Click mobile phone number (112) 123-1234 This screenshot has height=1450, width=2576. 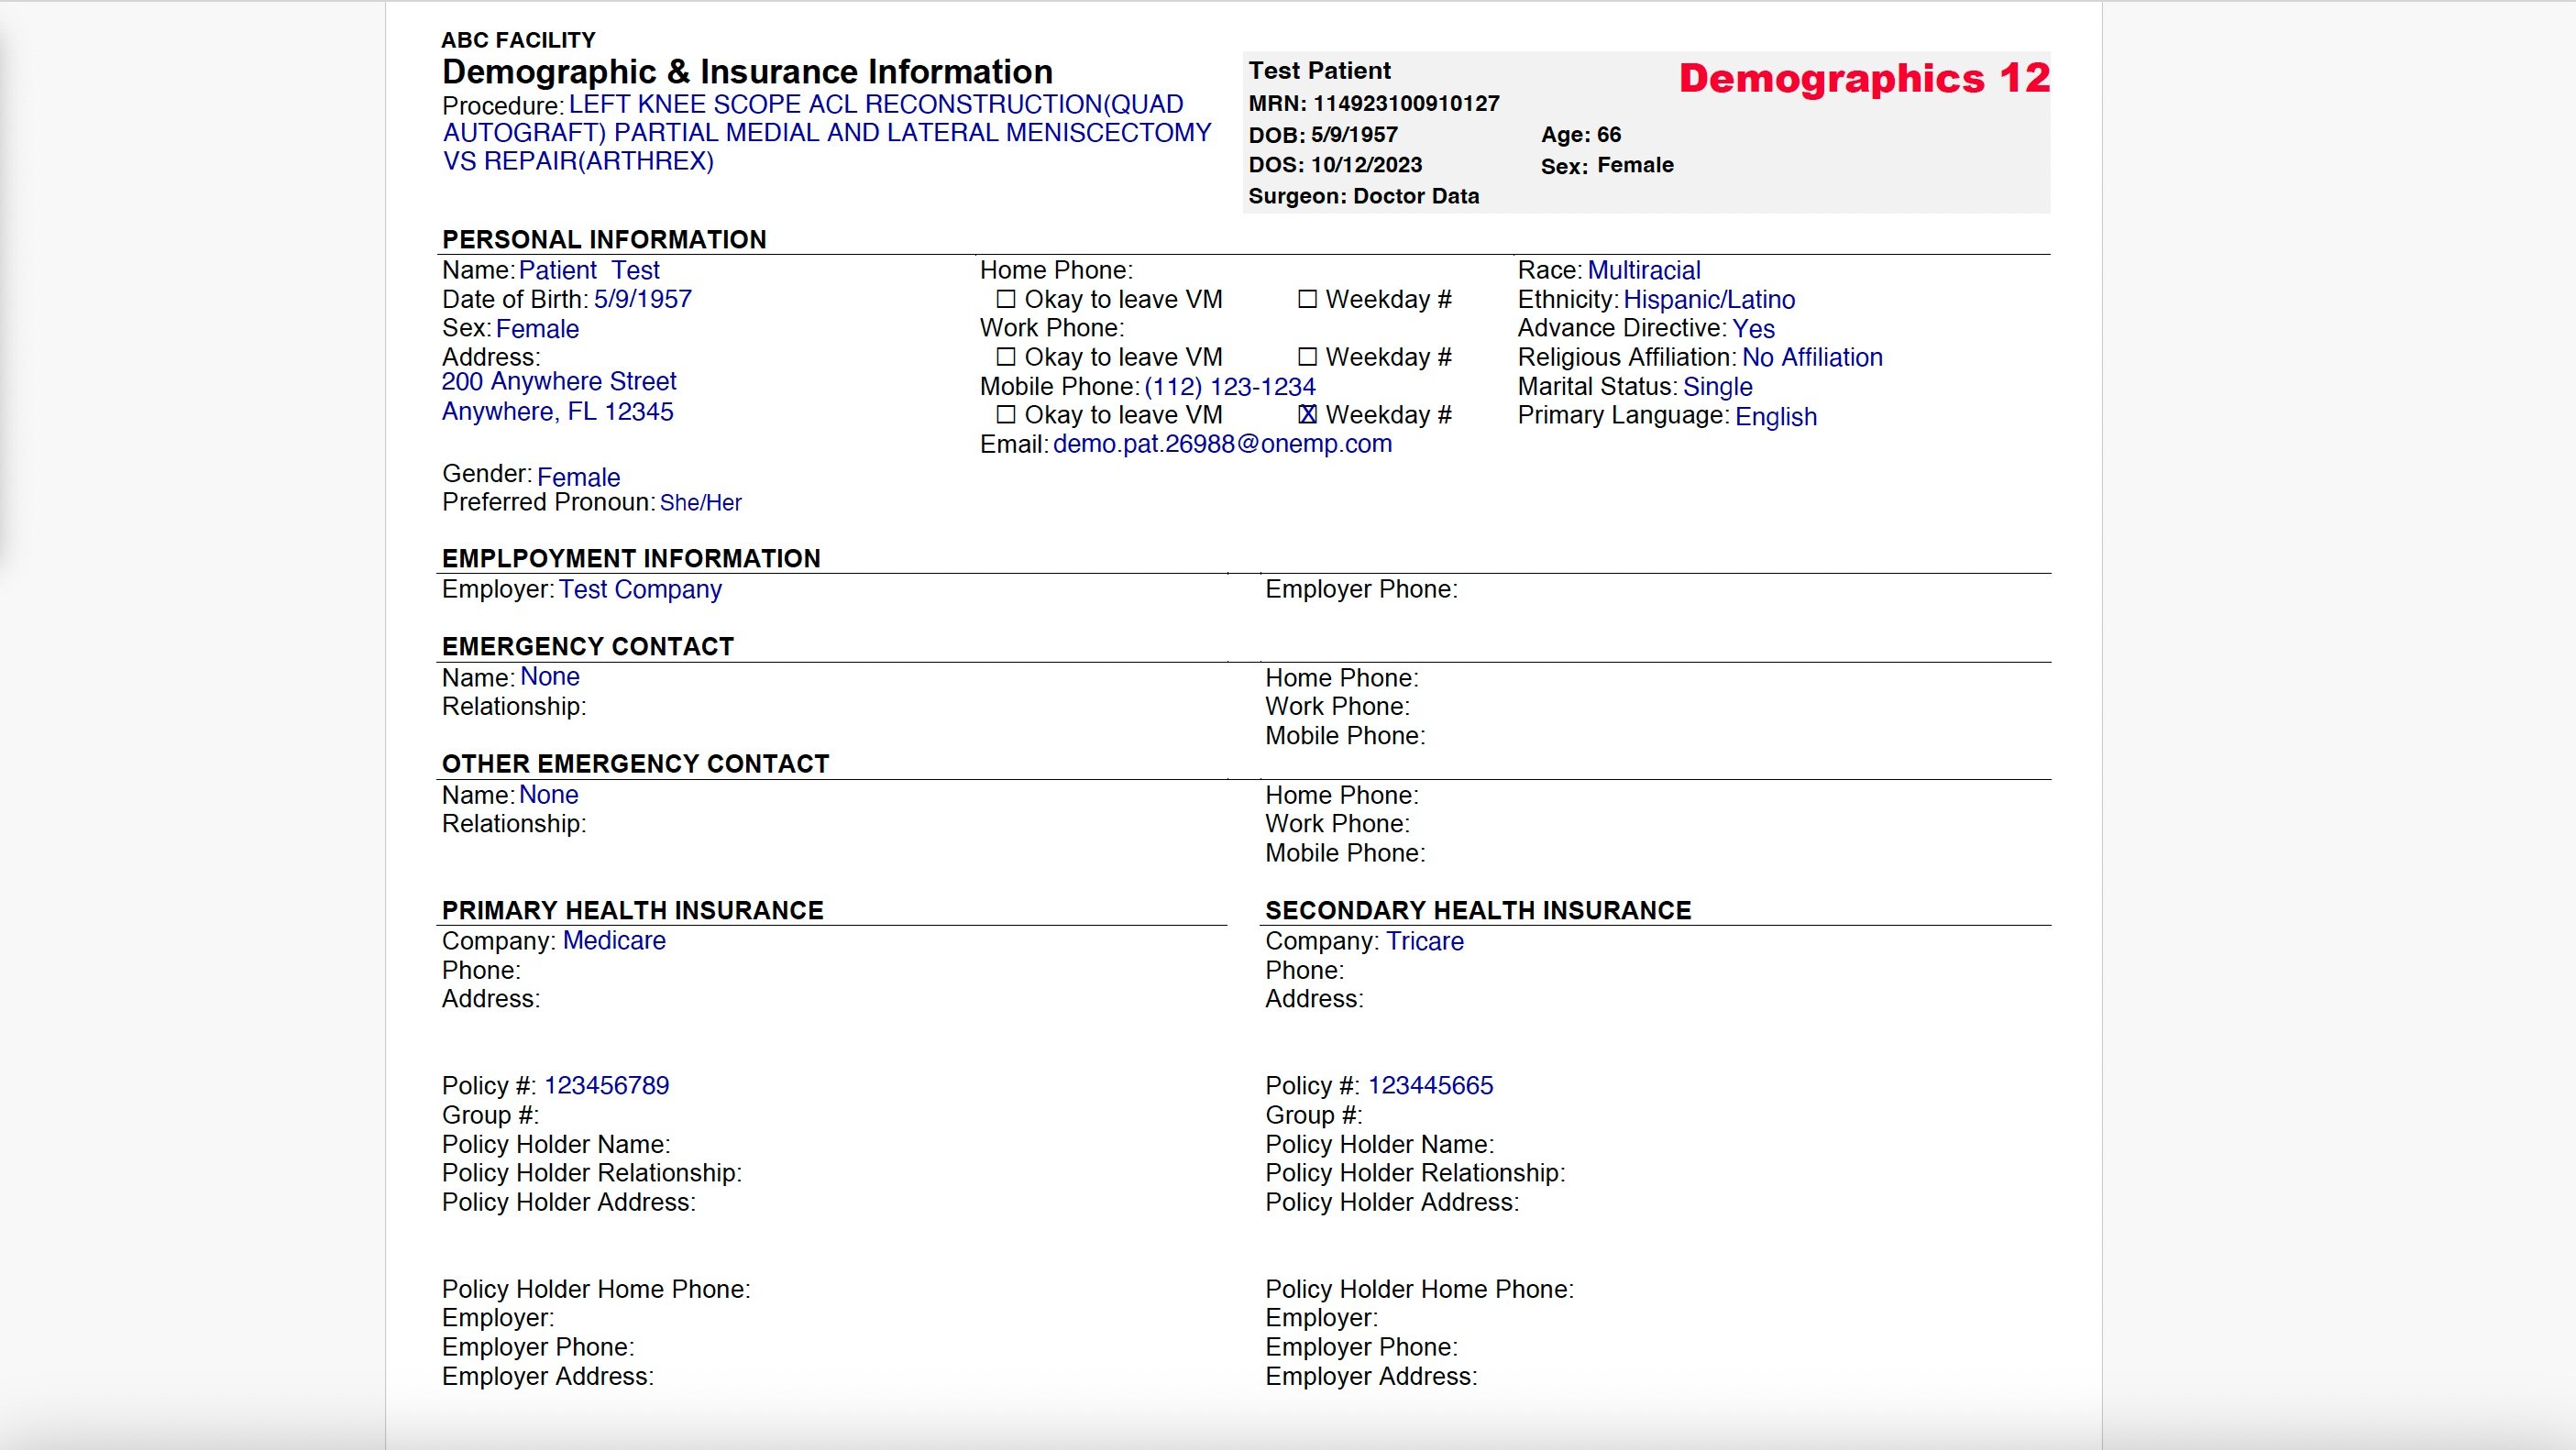coord(1230,387)
